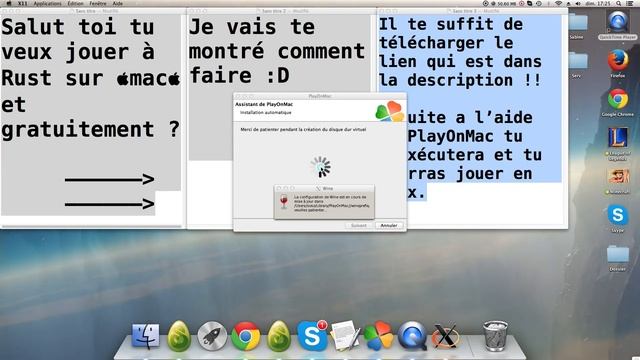Click the PlayOnMac clover logo in assistant
Image resolution: width=640 pixels, height=360 pixels.
[x=389, y=111]
